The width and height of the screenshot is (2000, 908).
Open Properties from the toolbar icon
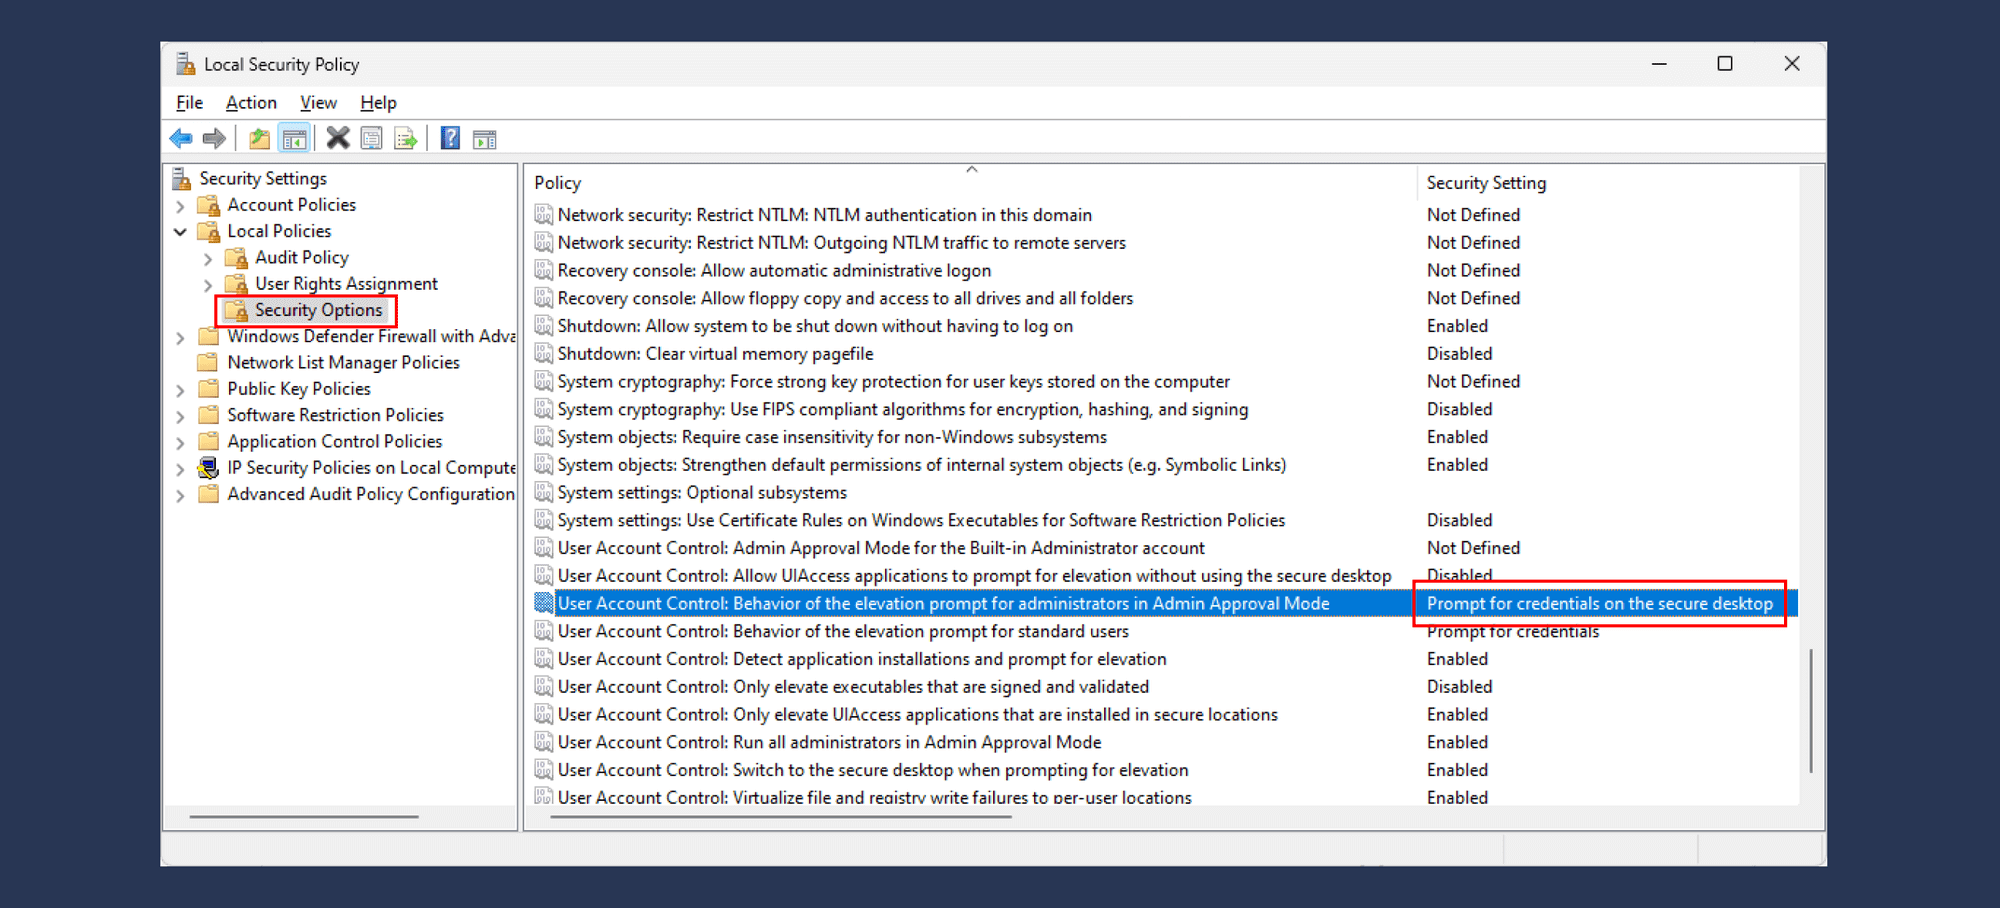point(371,139)
